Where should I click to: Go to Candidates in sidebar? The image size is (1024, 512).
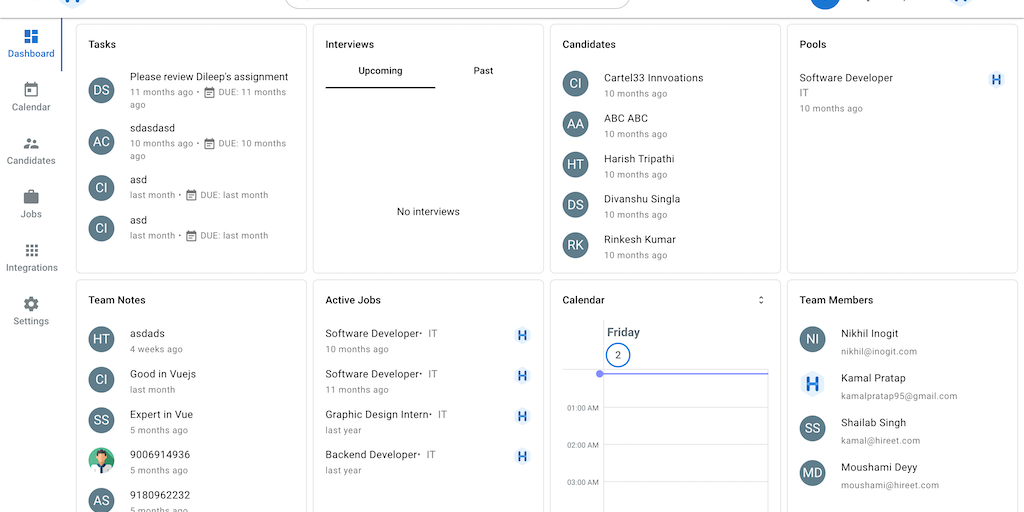click(31, 144)
